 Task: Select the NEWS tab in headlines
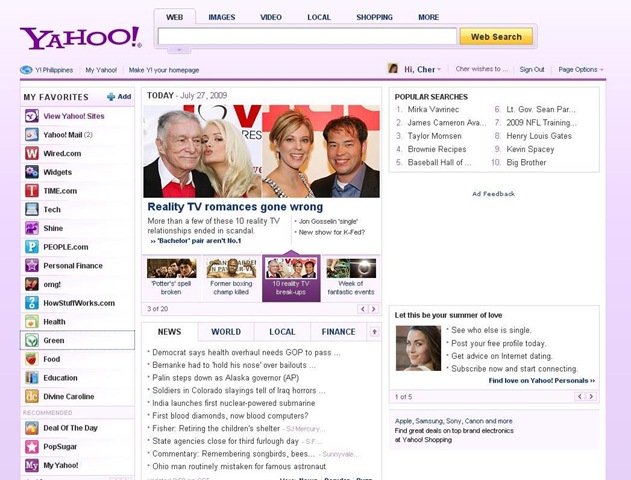pyautogui.click(x=169, y=332)
